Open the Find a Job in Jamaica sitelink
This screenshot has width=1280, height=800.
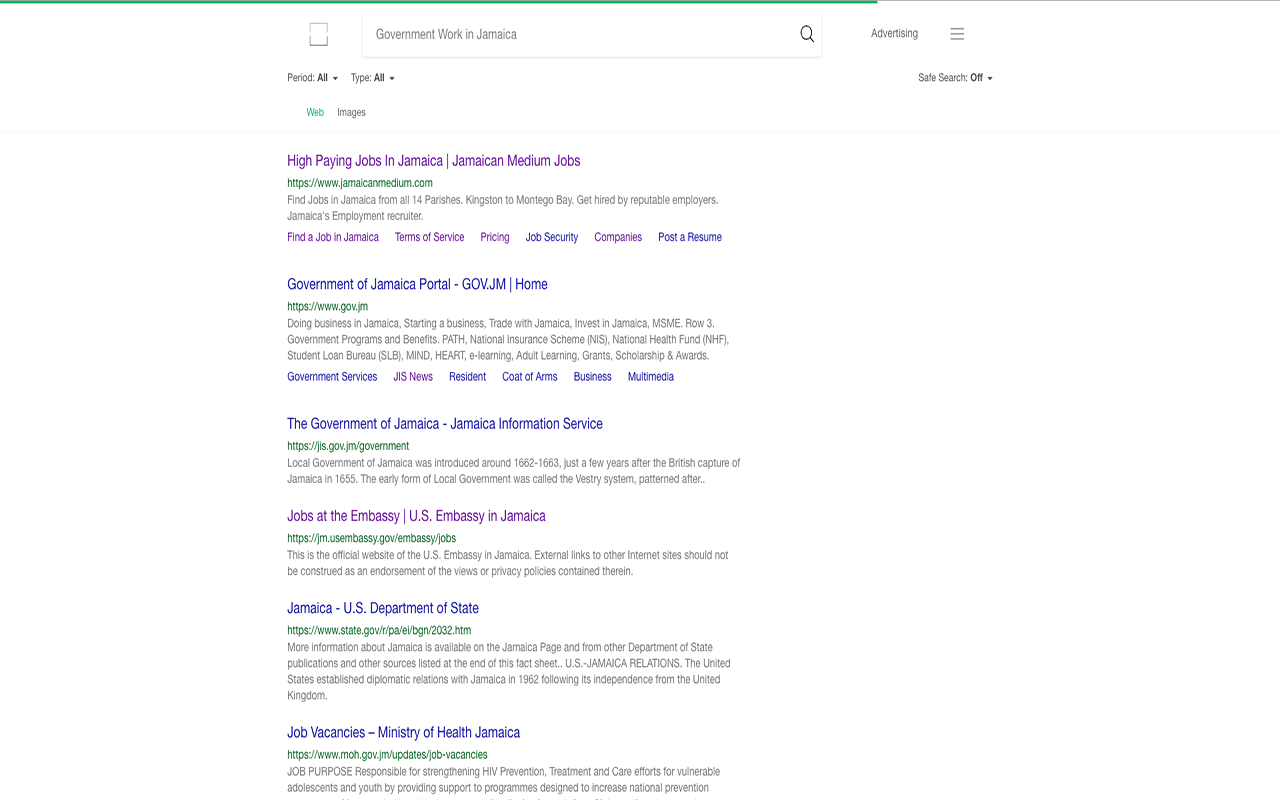[x=333, y=238]
